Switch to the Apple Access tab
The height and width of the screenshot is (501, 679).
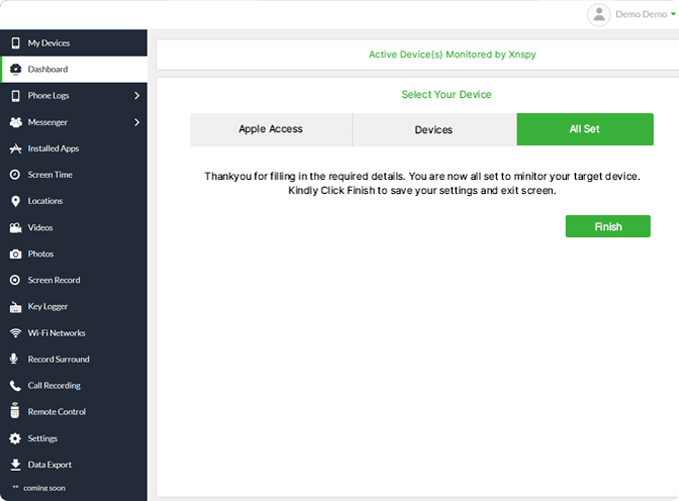270,130
